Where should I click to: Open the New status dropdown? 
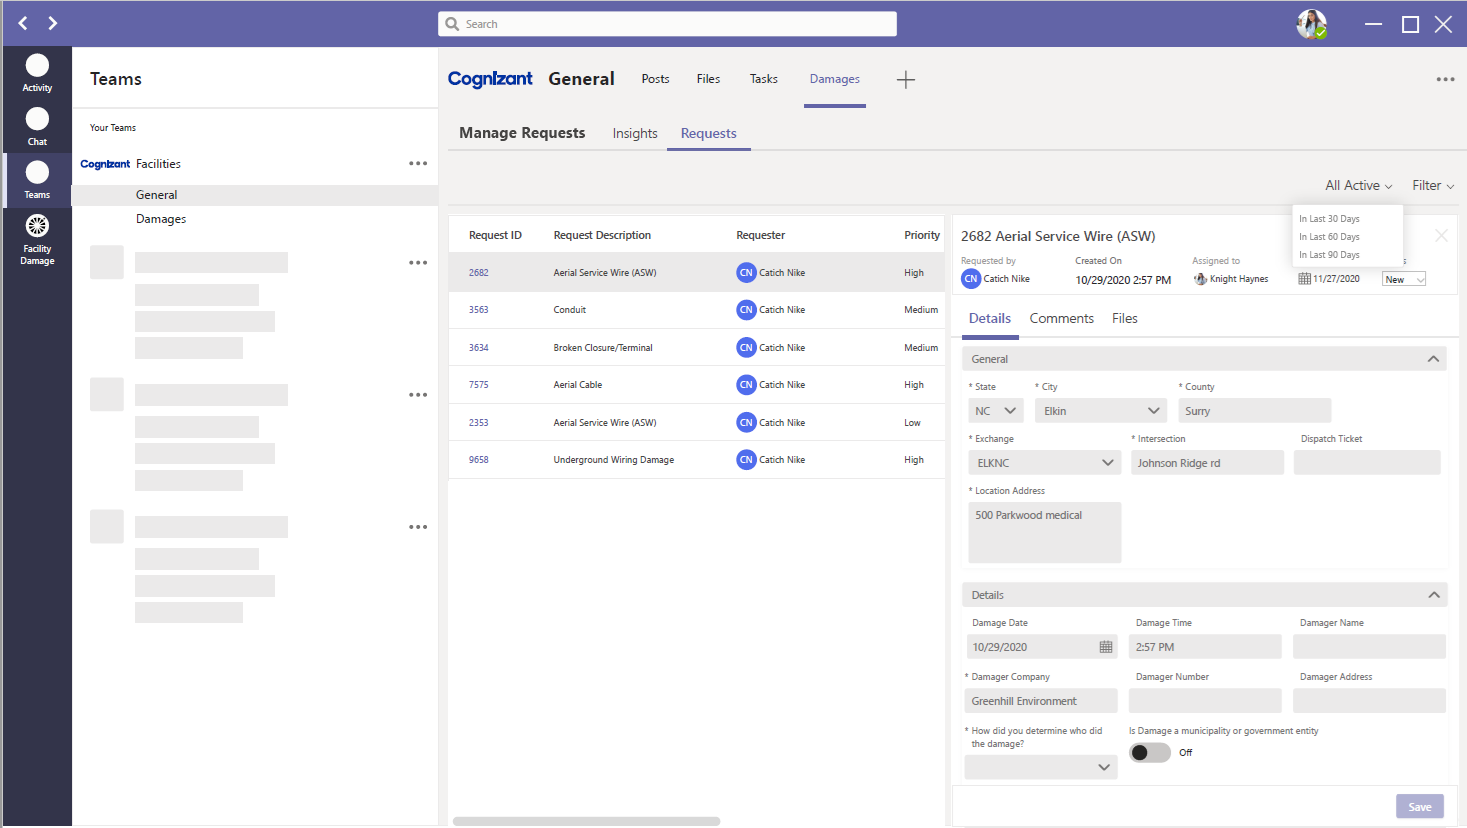1403,279
